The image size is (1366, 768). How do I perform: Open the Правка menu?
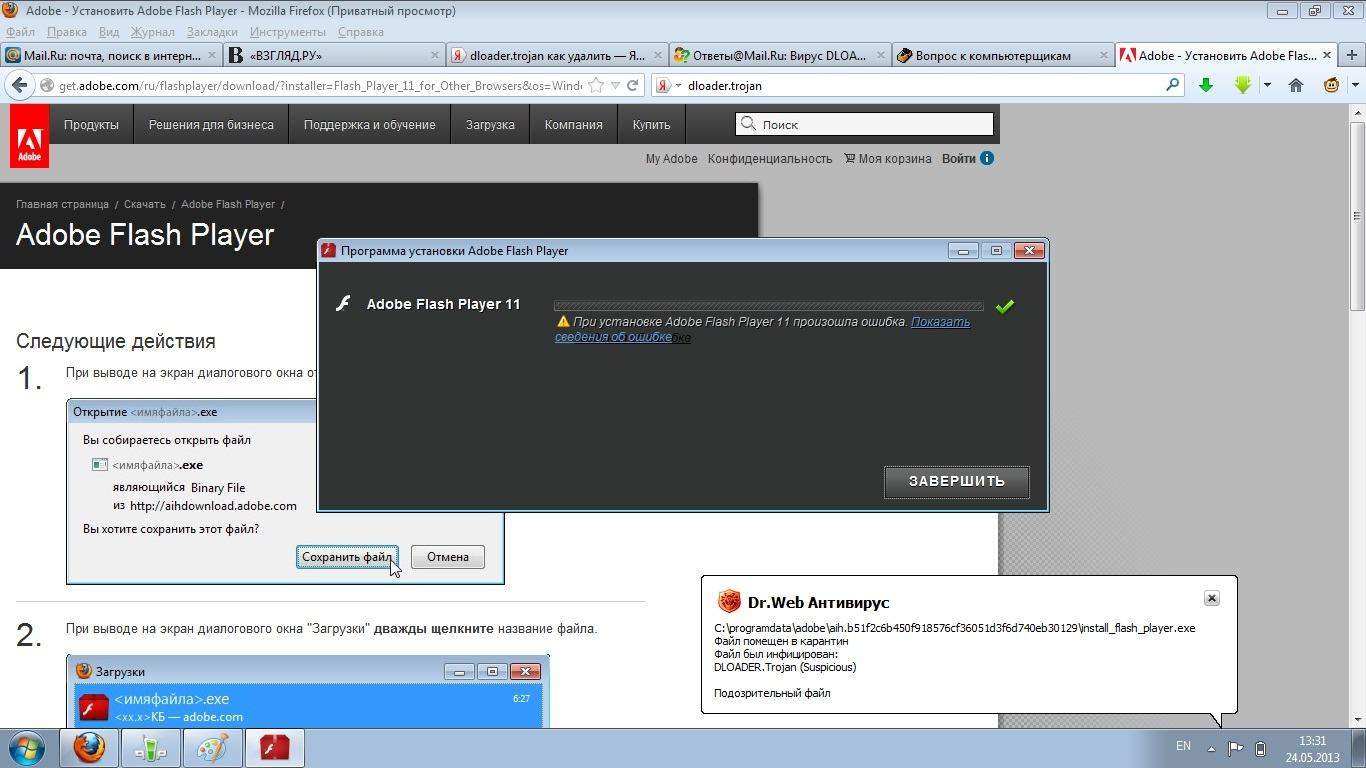tap(67, 32)
